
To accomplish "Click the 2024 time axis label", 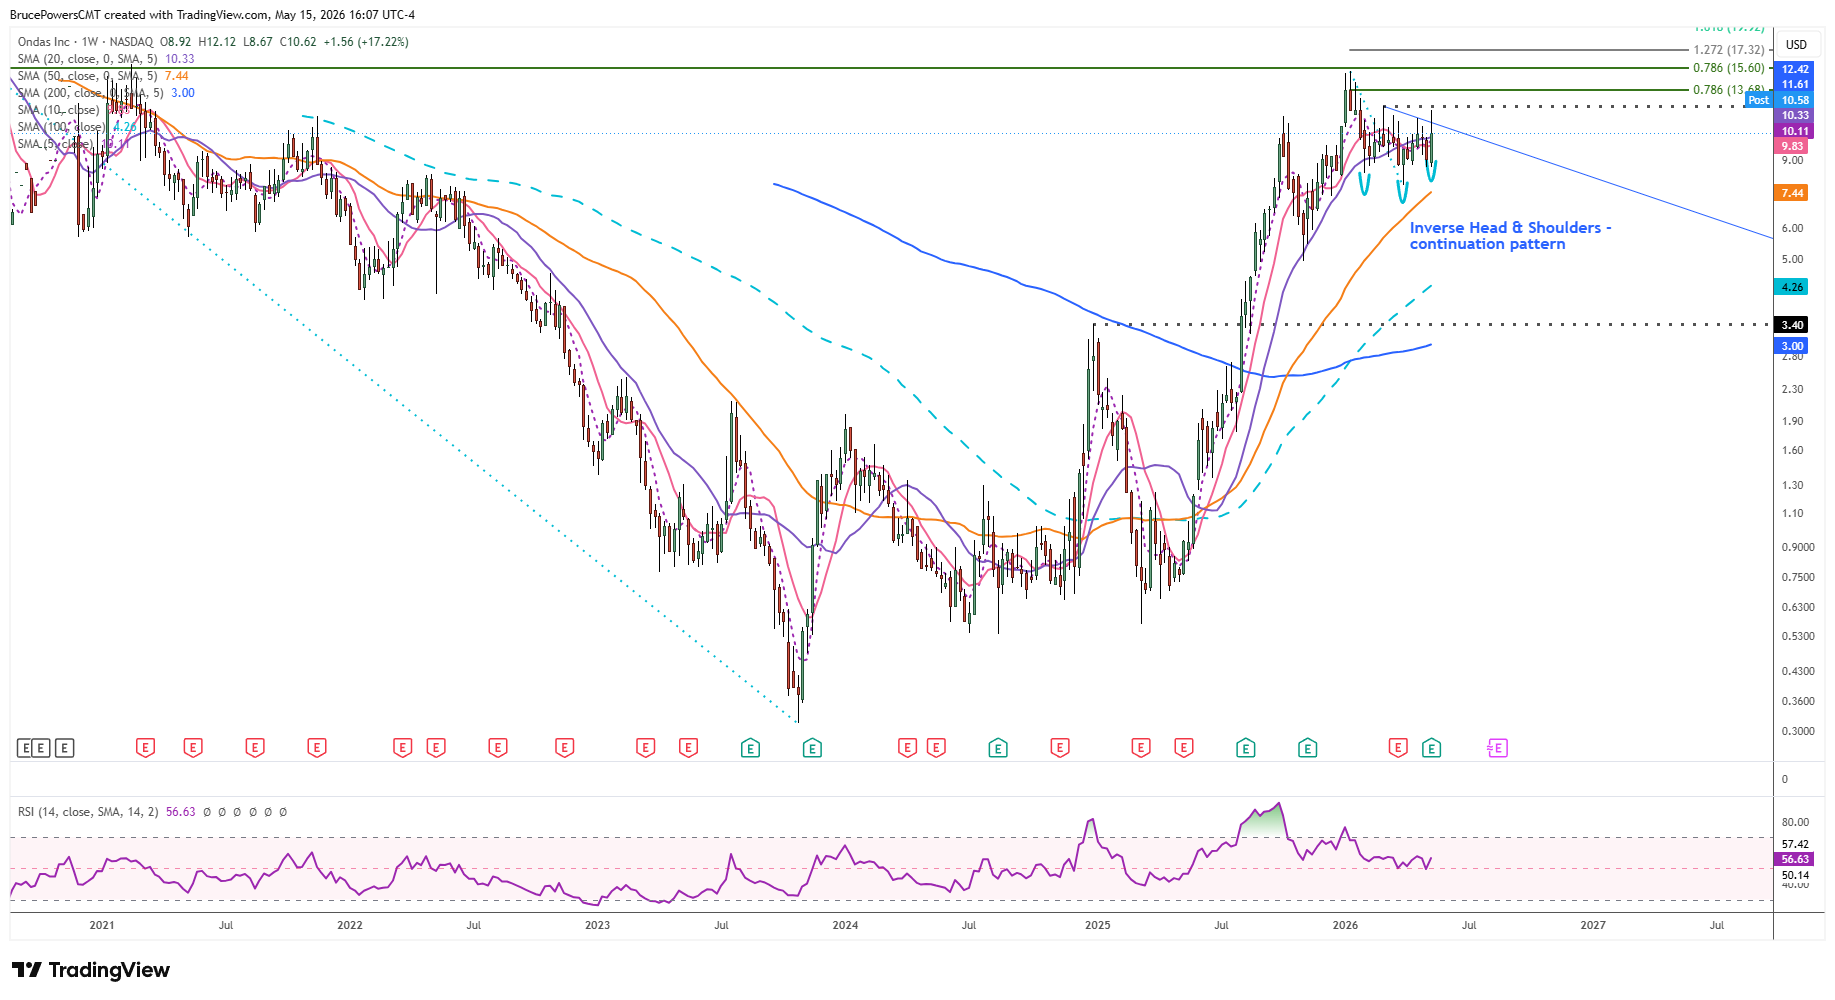I will (845, 925).
